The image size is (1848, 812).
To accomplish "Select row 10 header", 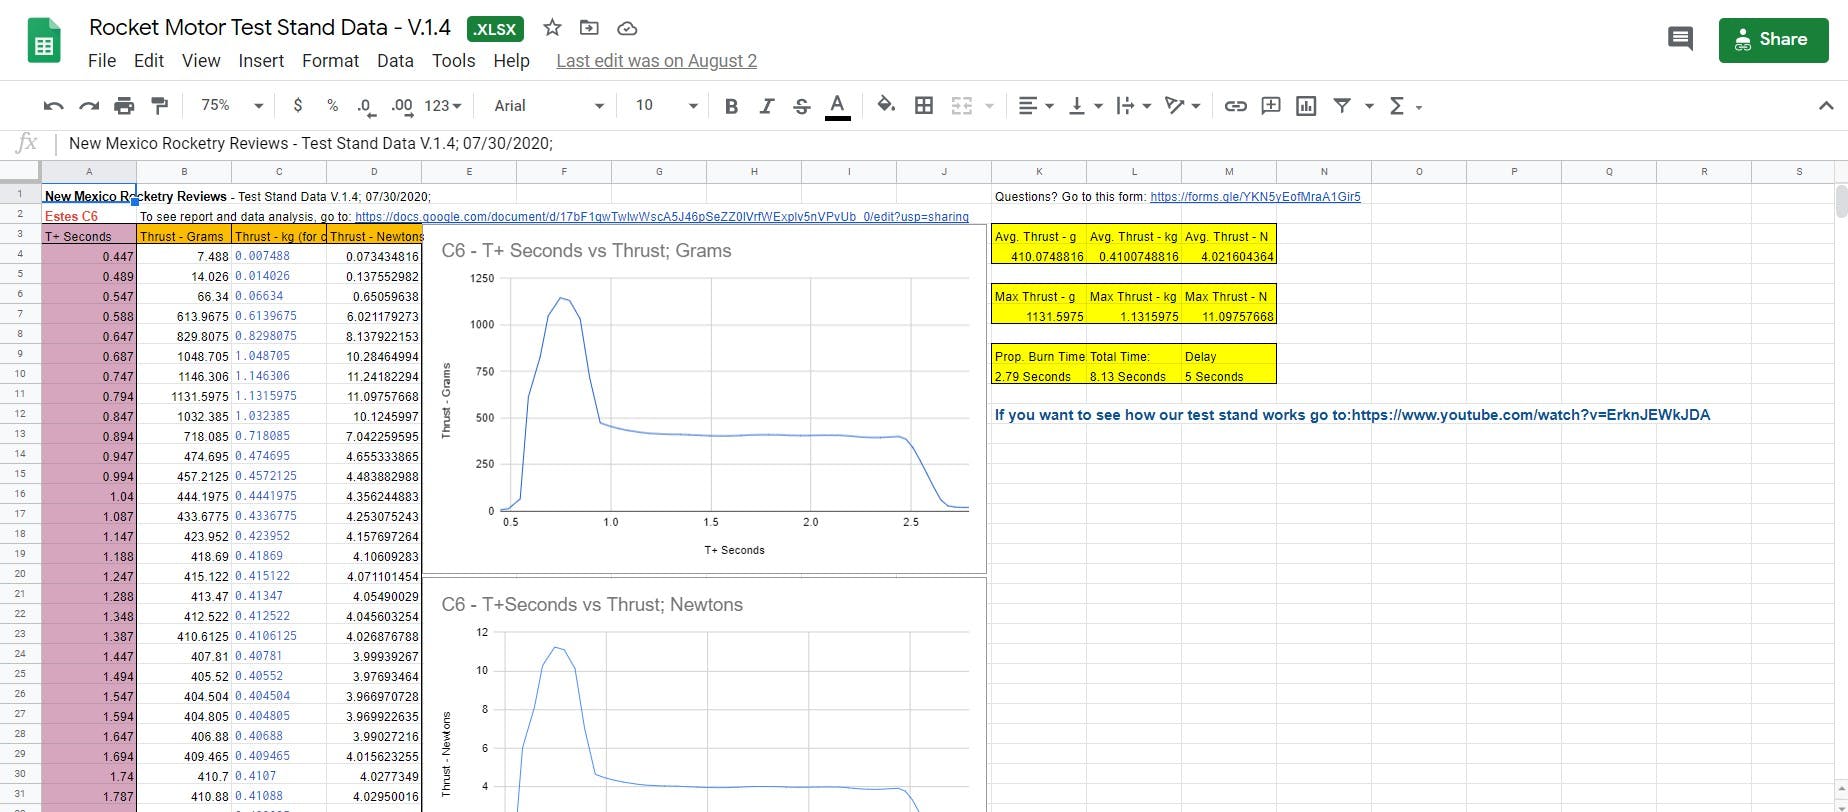I will click(20, 374).
